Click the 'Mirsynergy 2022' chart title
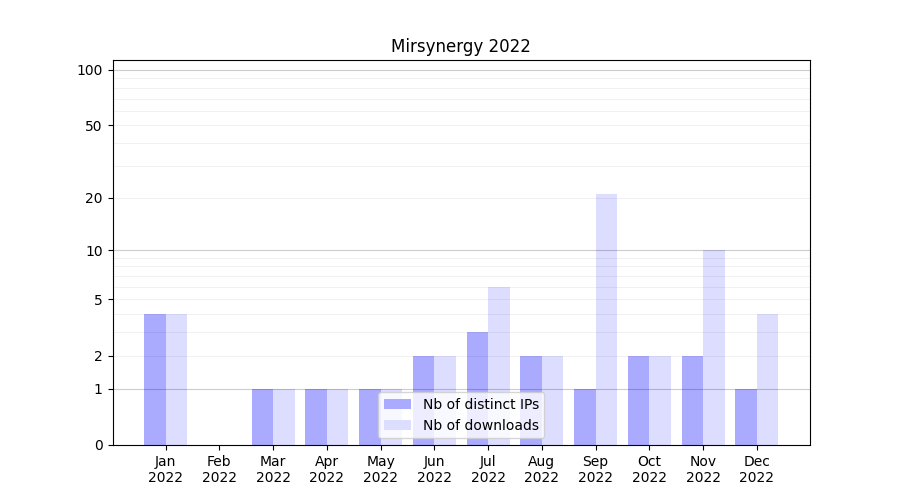The image size is (900, 500). [460, 46]
